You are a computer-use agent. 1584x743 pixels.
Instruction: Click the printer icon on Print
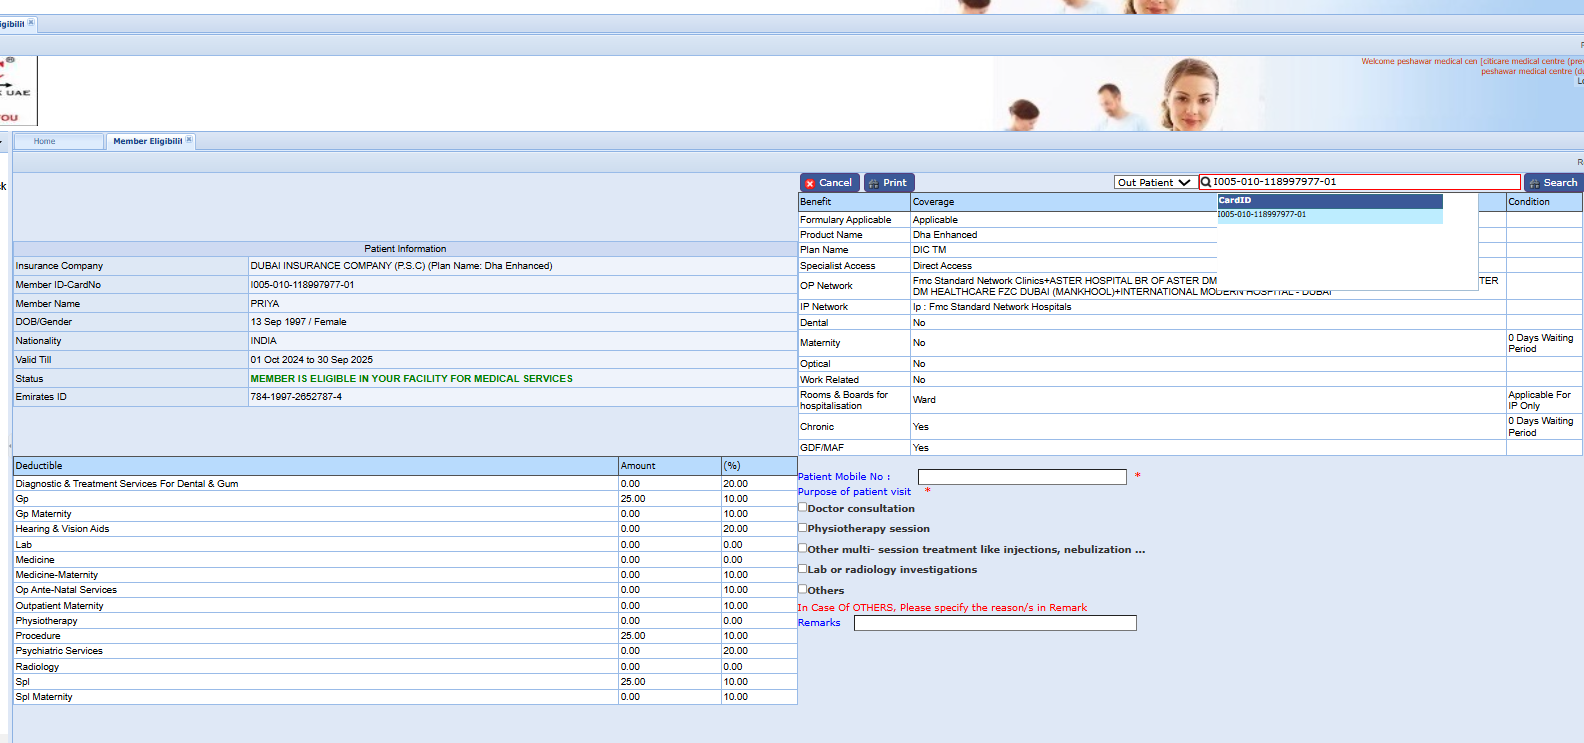(x=873, y=184)
